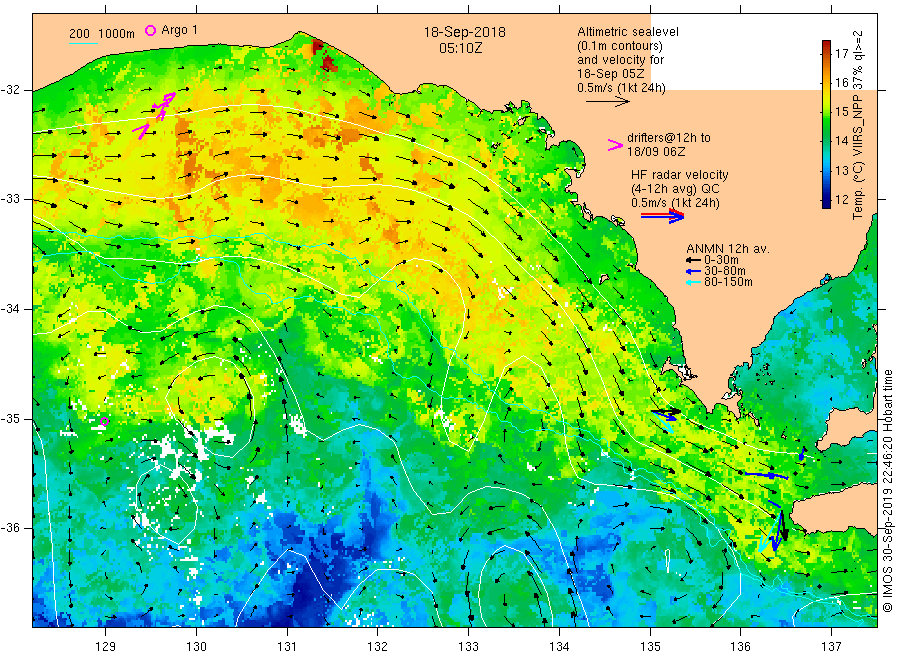The width and height of the screenshot is (900, 660).
Task: Click the '200 1000m' isobath label
Action: [x=102, y=34]
